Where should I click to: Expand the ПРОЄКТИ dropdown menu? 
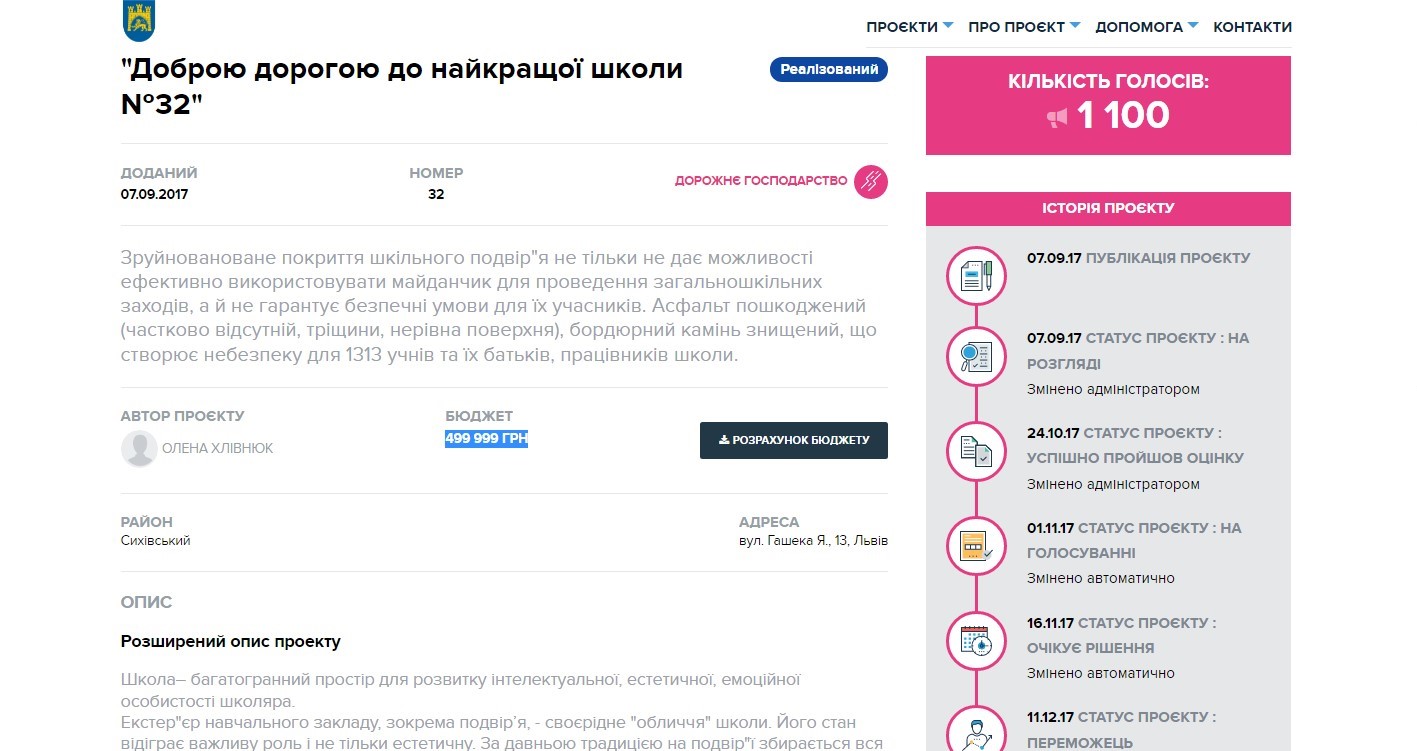point(909,27)
